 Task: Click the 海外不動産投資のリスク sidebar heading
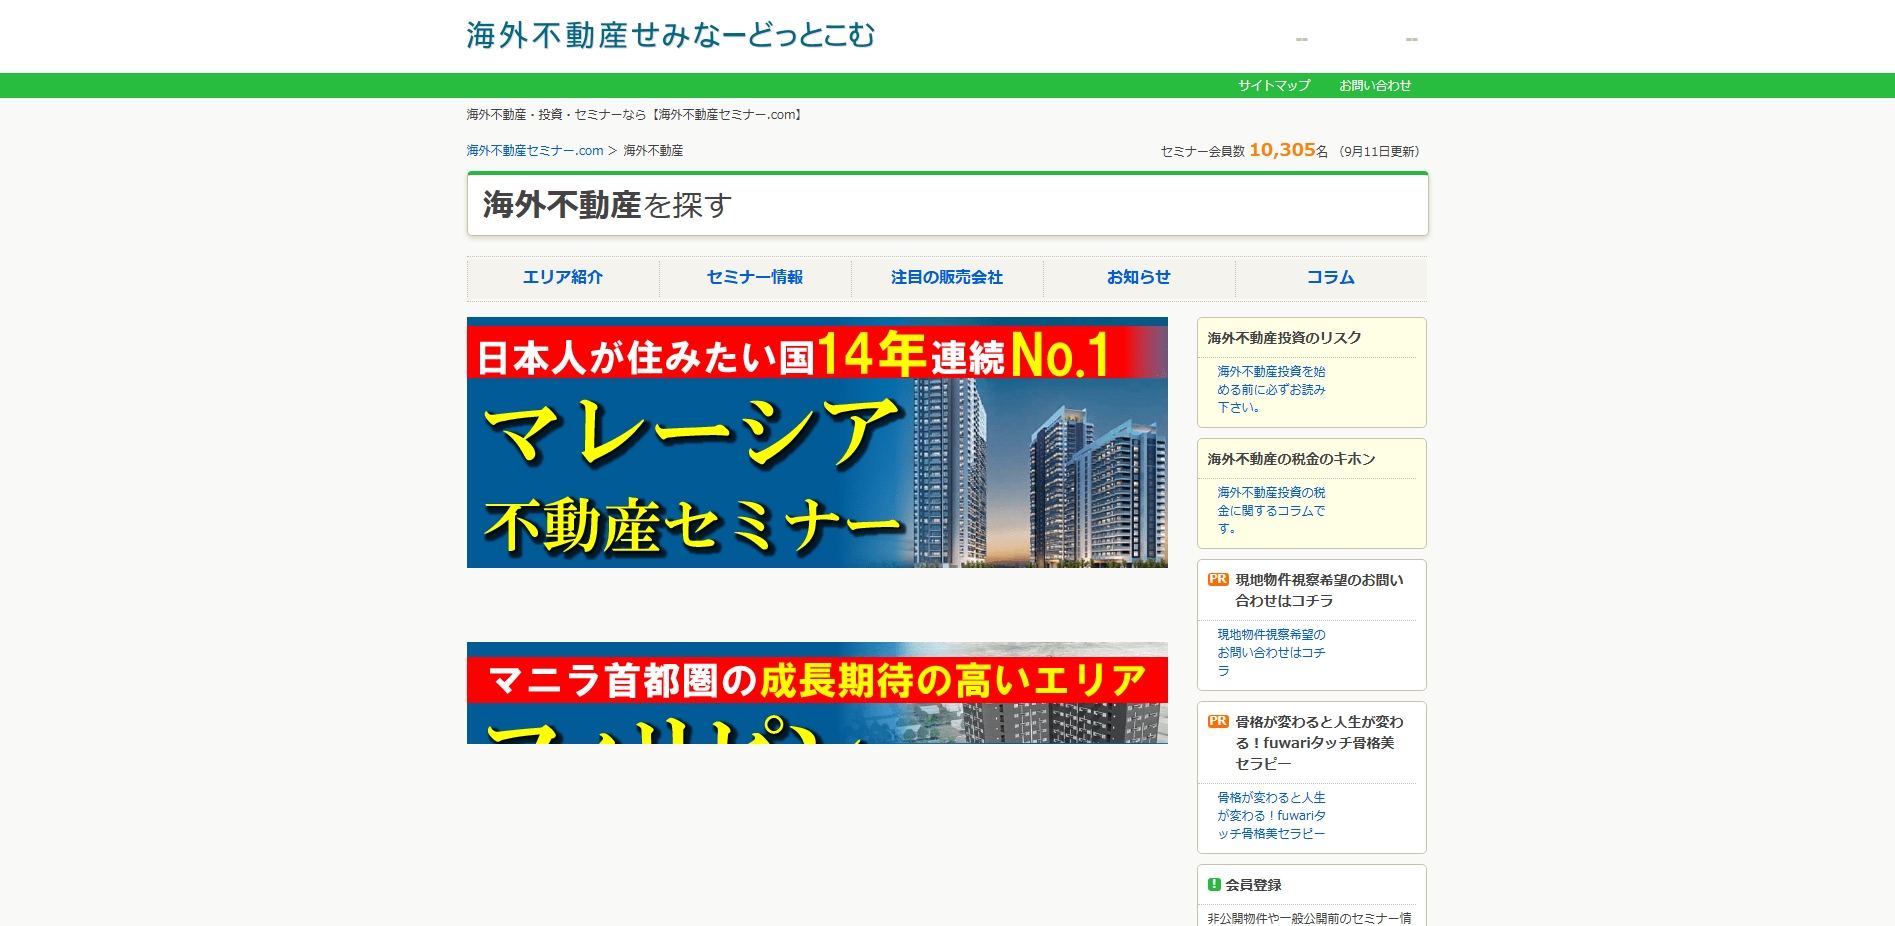(1284, 338)
